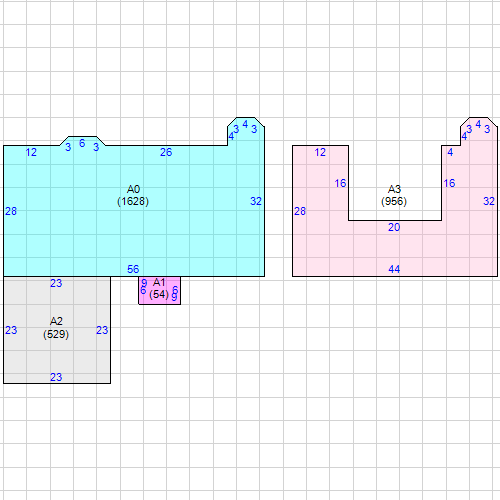Select the 44 dimension on A3's bottom edge
Screen dimensions: 500x500
(x=394, y=269)
